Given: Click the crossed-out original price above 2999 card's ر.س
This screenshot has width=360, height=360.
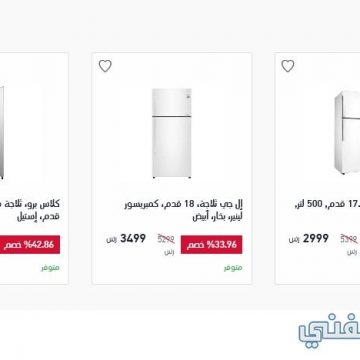Looking at the screenshot, I should pyautogui.click(x=349, y=239).
